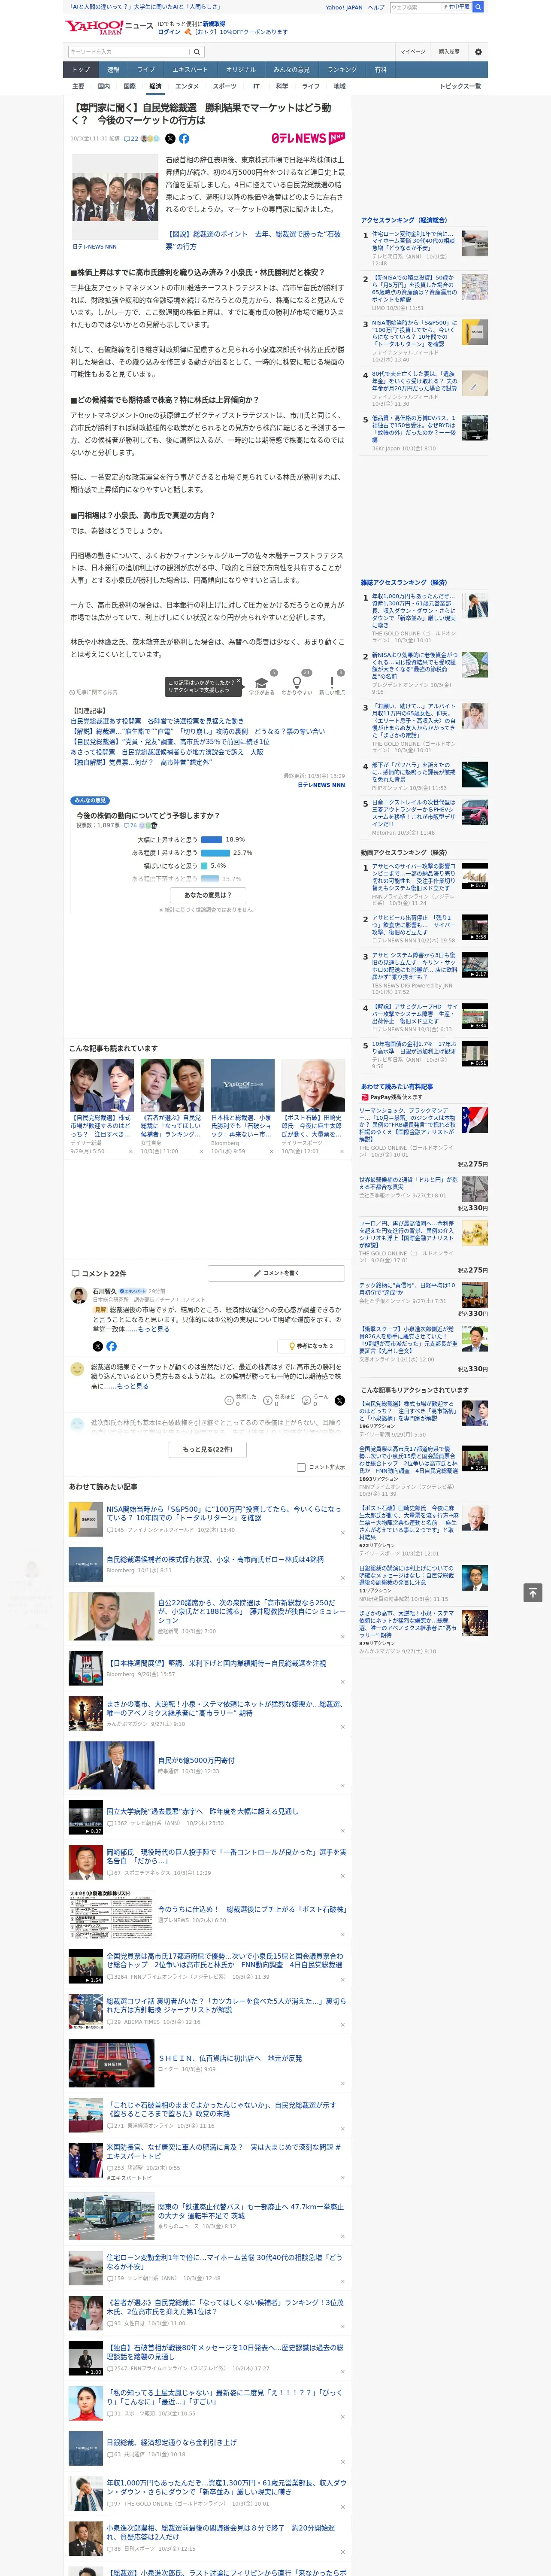551x2576 pixels.
Task: Click the ある程度上昇すると思う poll bar
Action: pos(215,853)
